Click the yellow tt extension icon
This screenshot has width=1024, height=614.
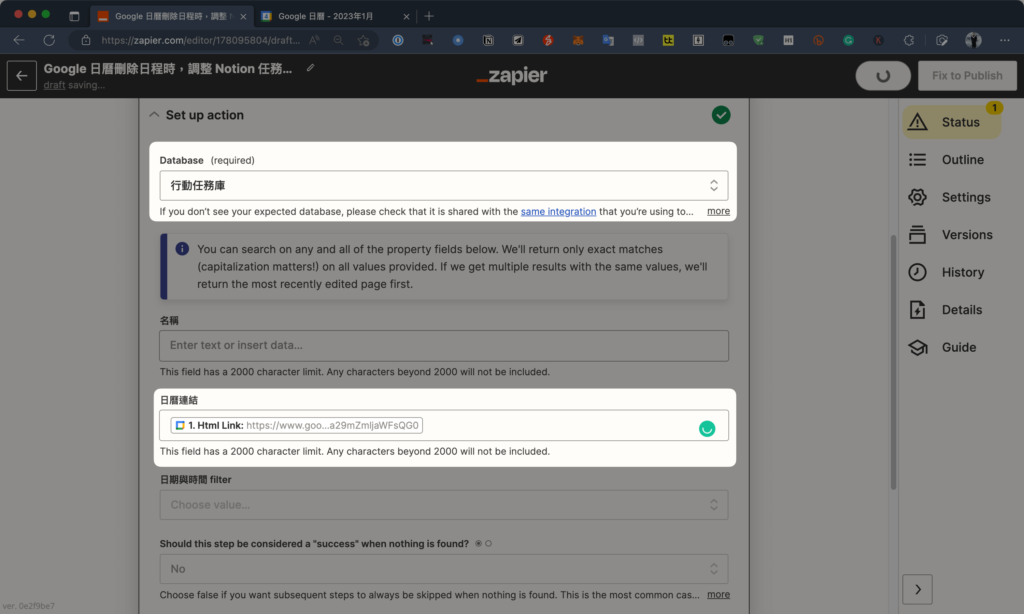click(668, 40)
